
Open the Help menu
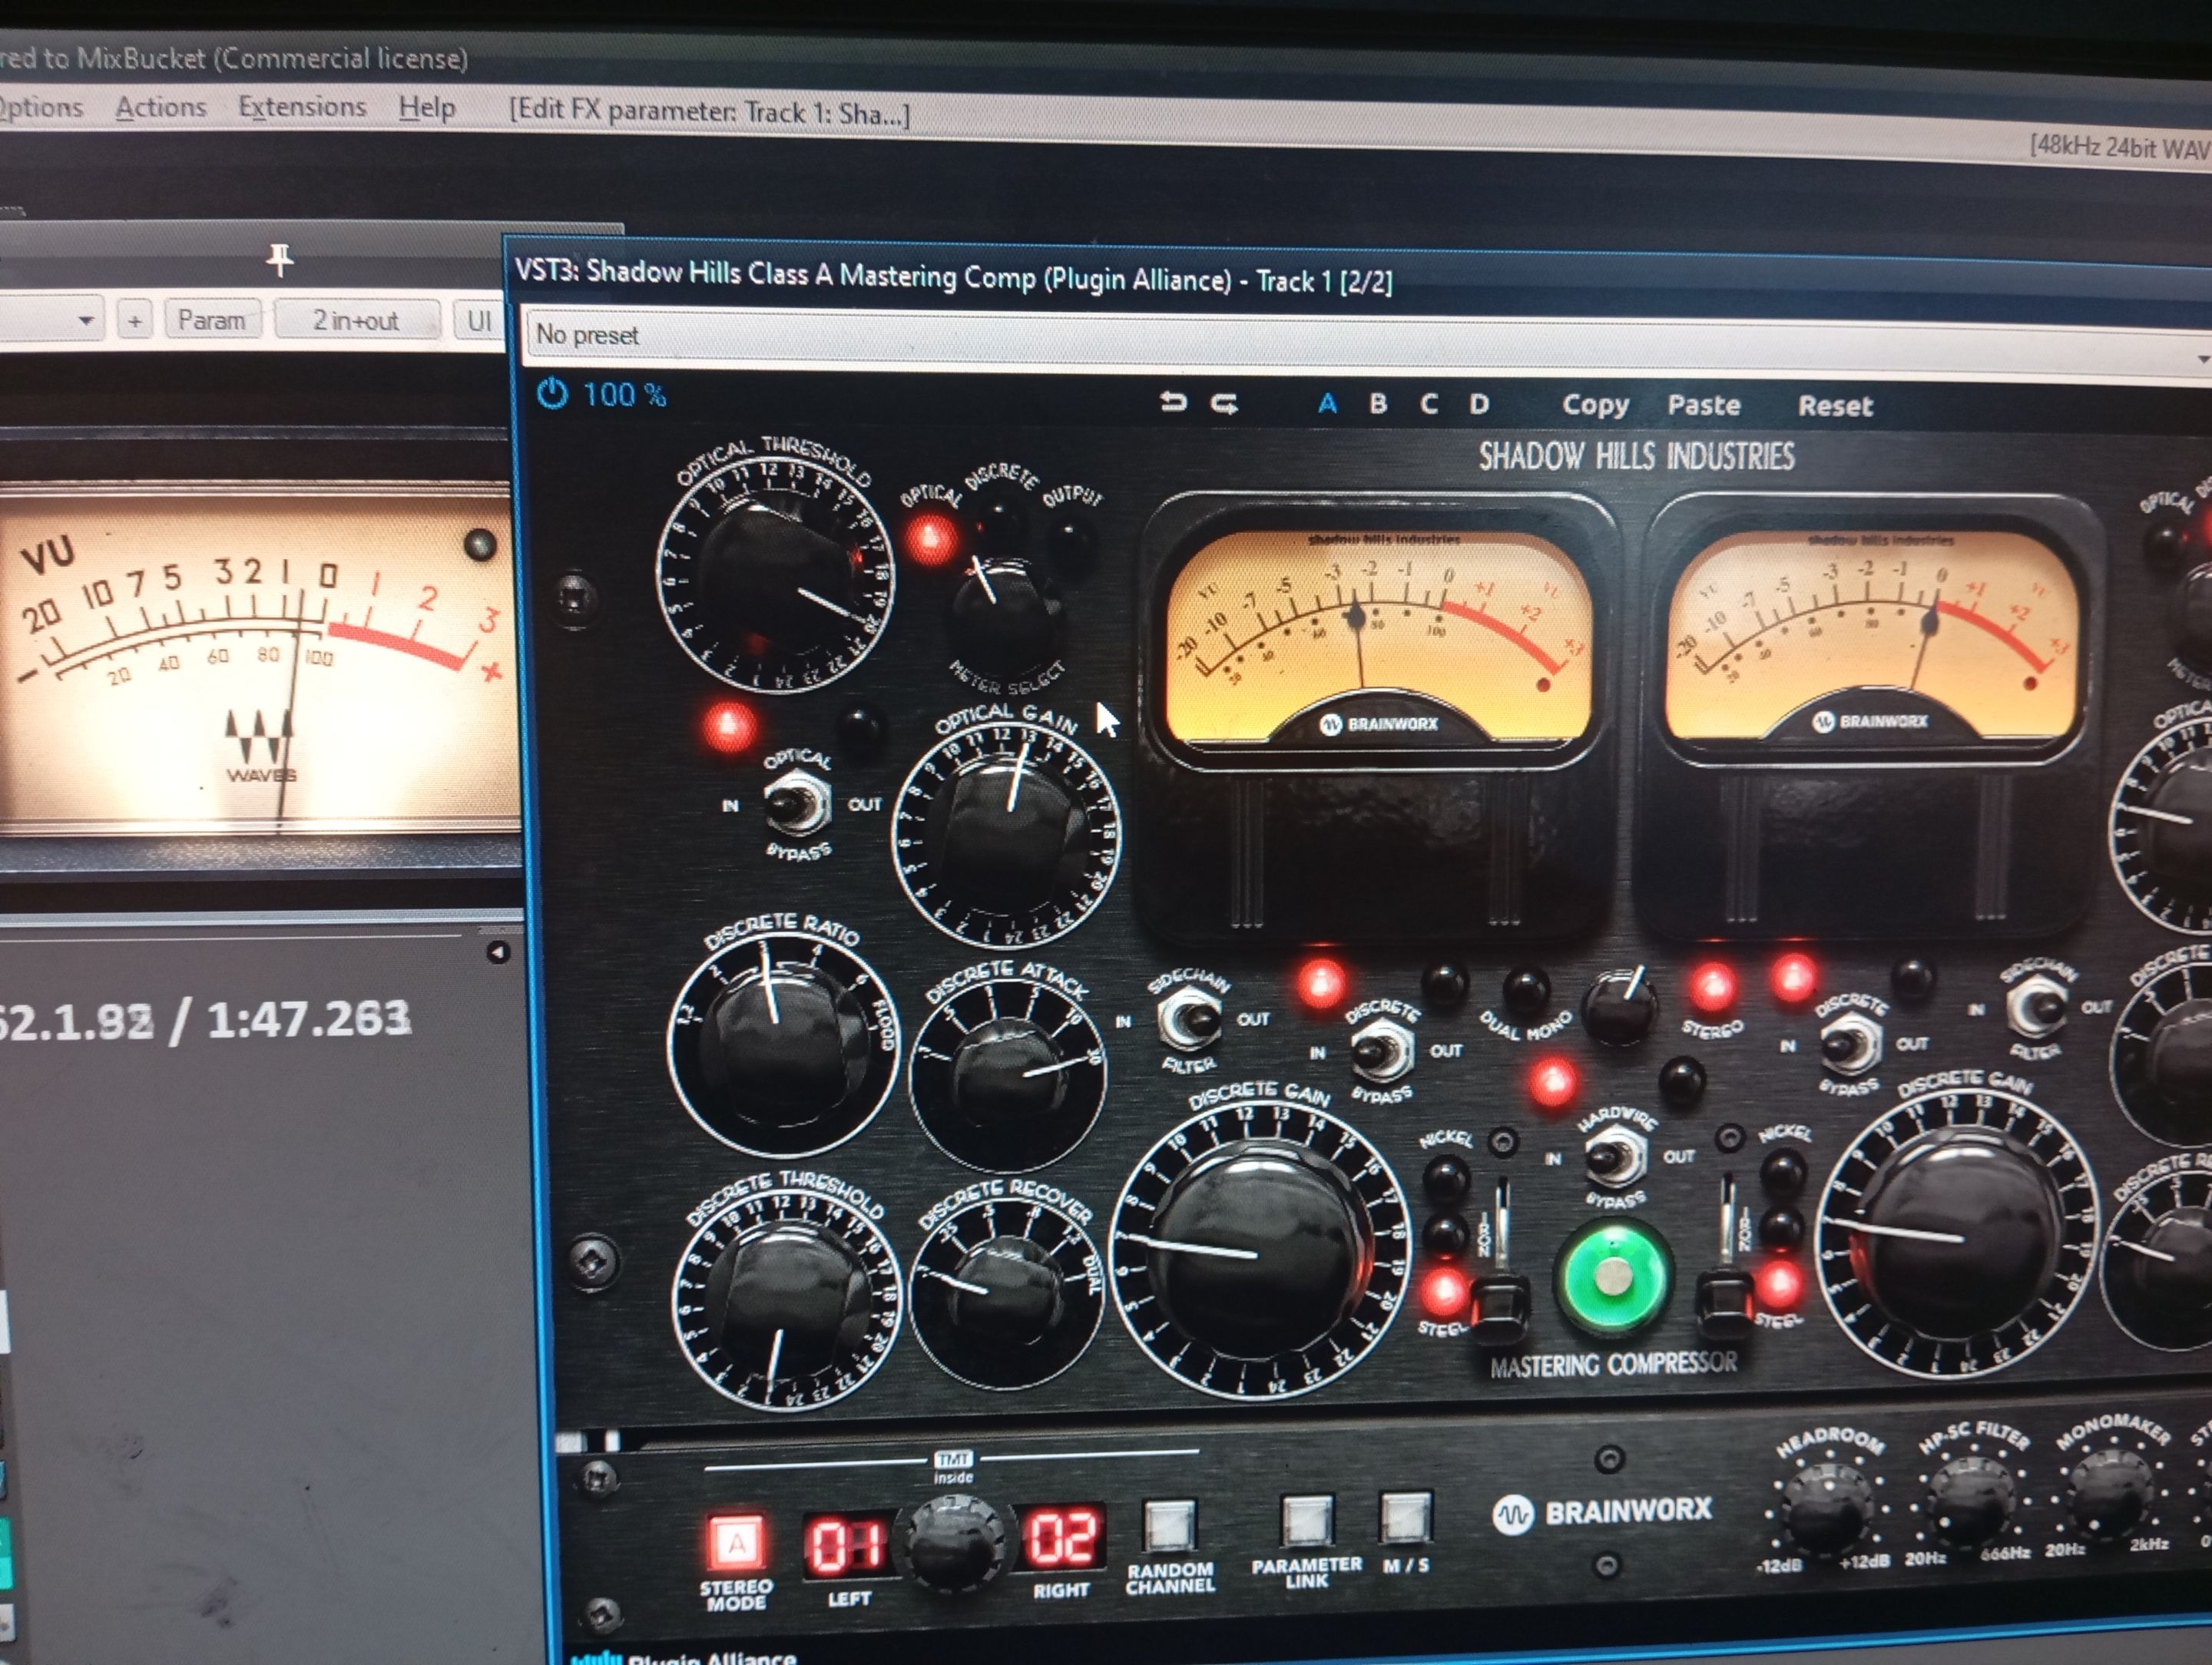427,107
